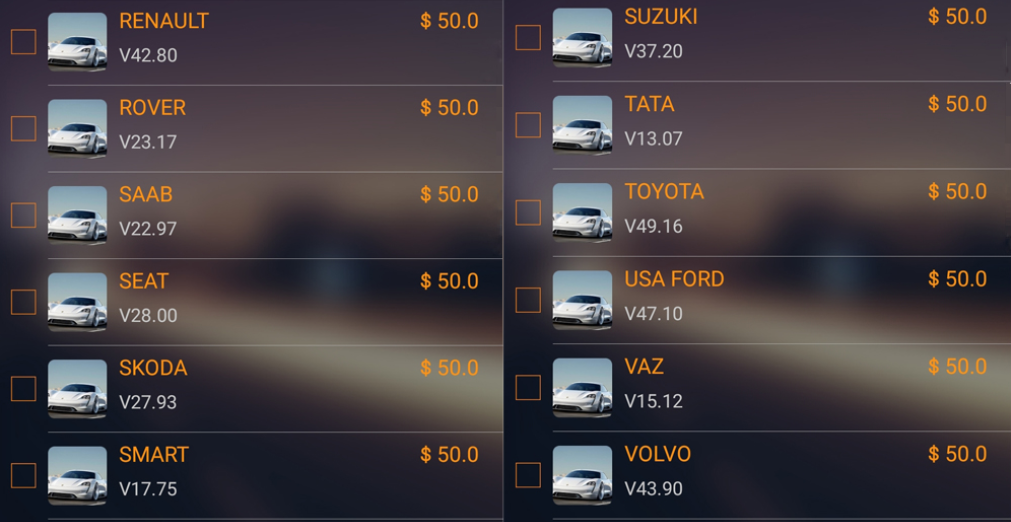The height and width of the screenshot is (522, 1011).
Task: Tick the VAZ checkbox
Action: [x=527, y=387]
